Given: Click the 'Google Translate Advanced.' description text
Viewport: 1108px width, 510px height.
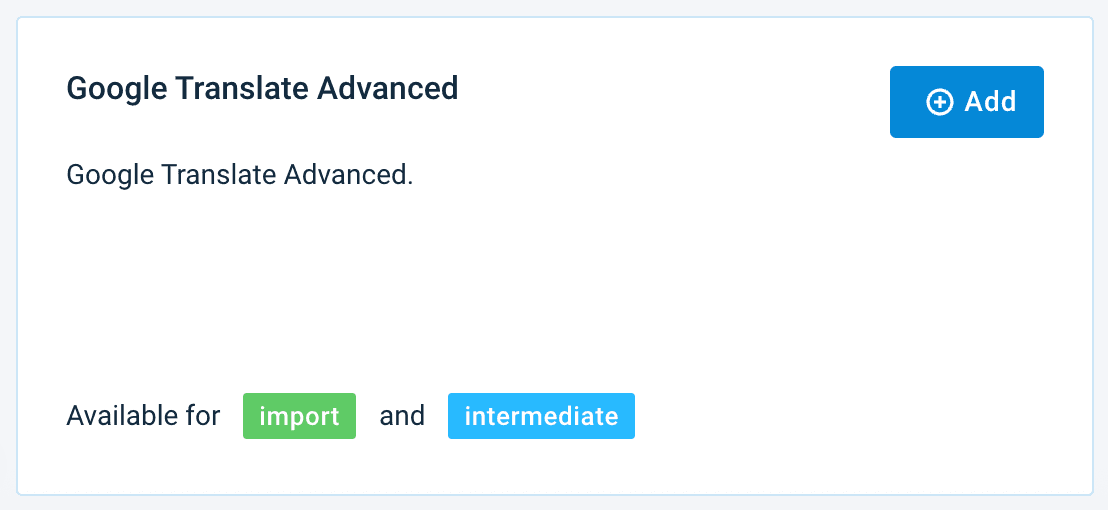Looking at the screenshot, I should [239, 175].
